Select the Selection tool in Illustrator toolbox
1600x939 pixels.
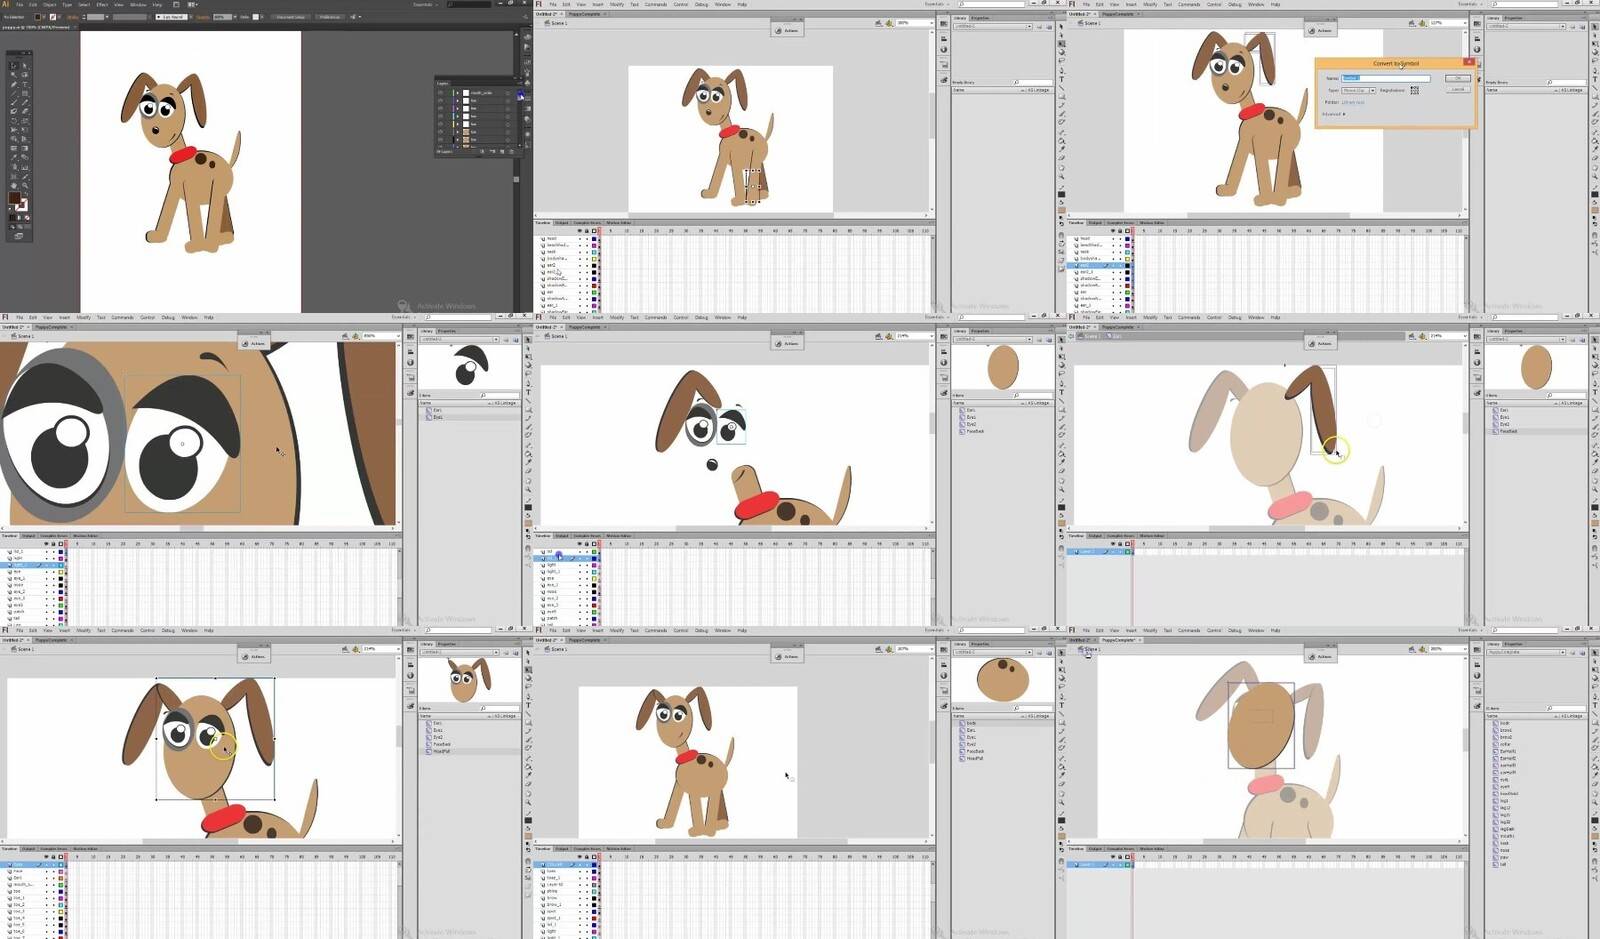tap(13, 65)
